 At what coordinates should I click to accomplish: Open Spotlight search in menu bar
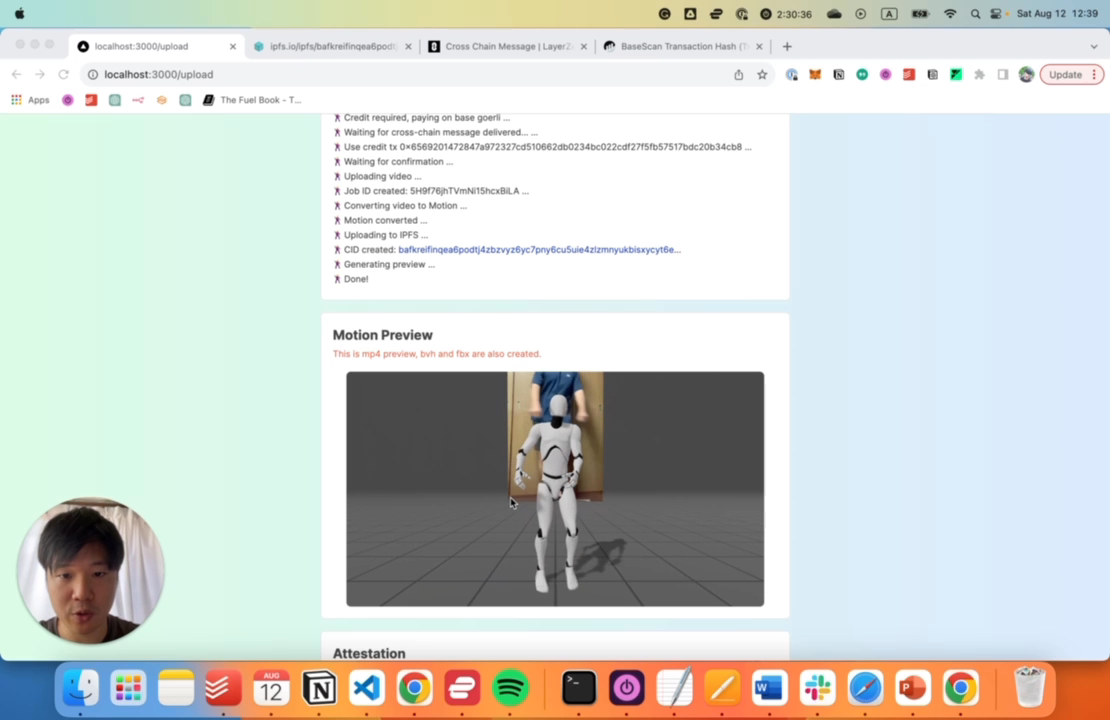[975, 13]
